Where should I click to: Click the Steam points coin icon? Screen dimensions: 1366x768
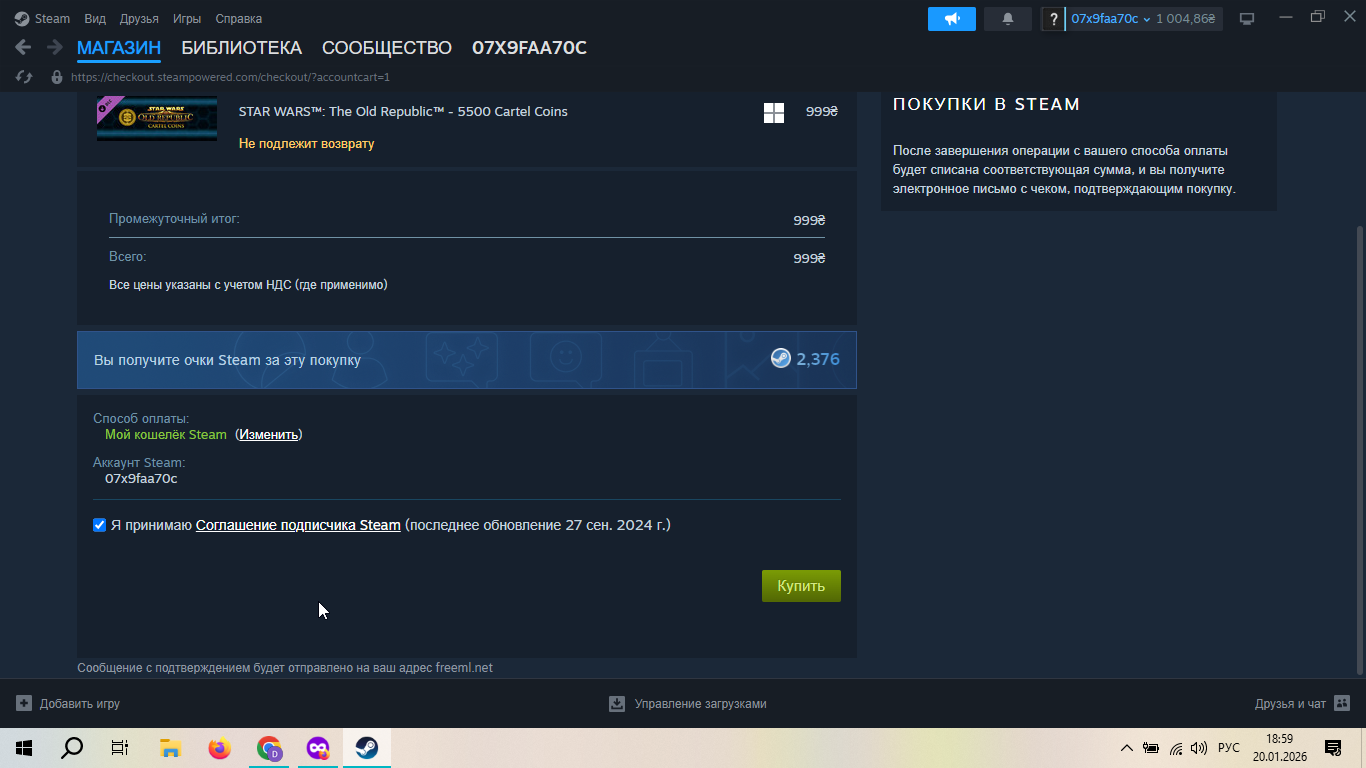point(781,358)
